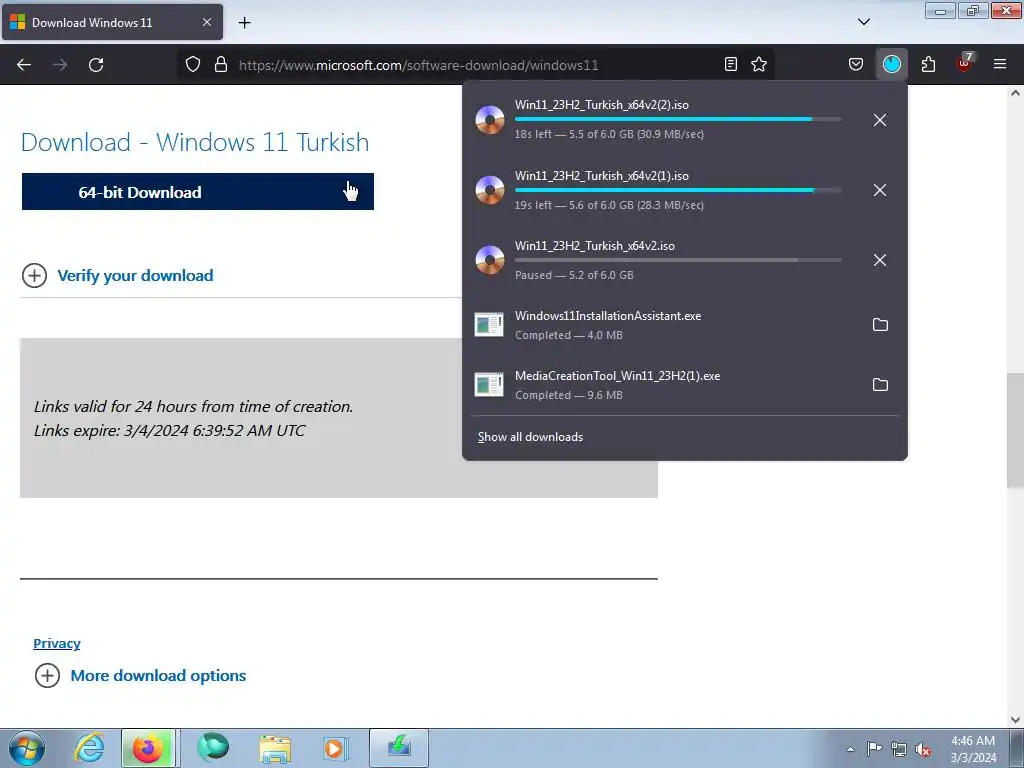Open Windows Media Player taskbar icon
This screenshot has width=1024, height=768.
pyautogui.click(x=336, y=748)
